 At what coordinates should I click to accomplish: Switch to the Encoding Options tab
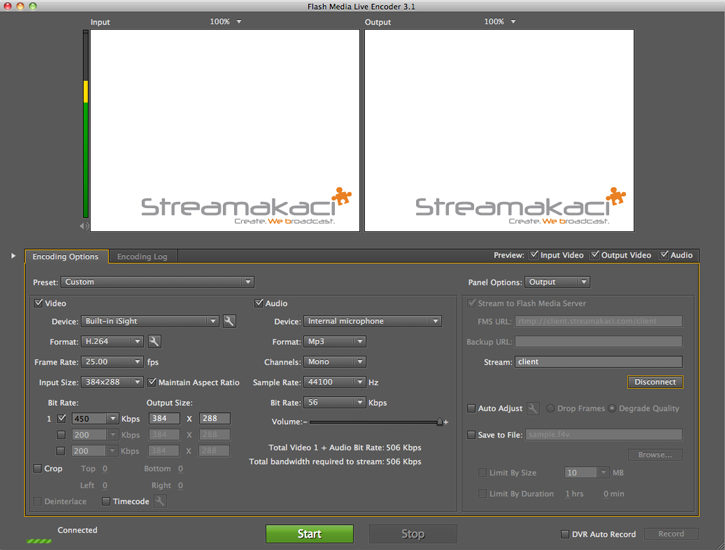click(66, 257)
